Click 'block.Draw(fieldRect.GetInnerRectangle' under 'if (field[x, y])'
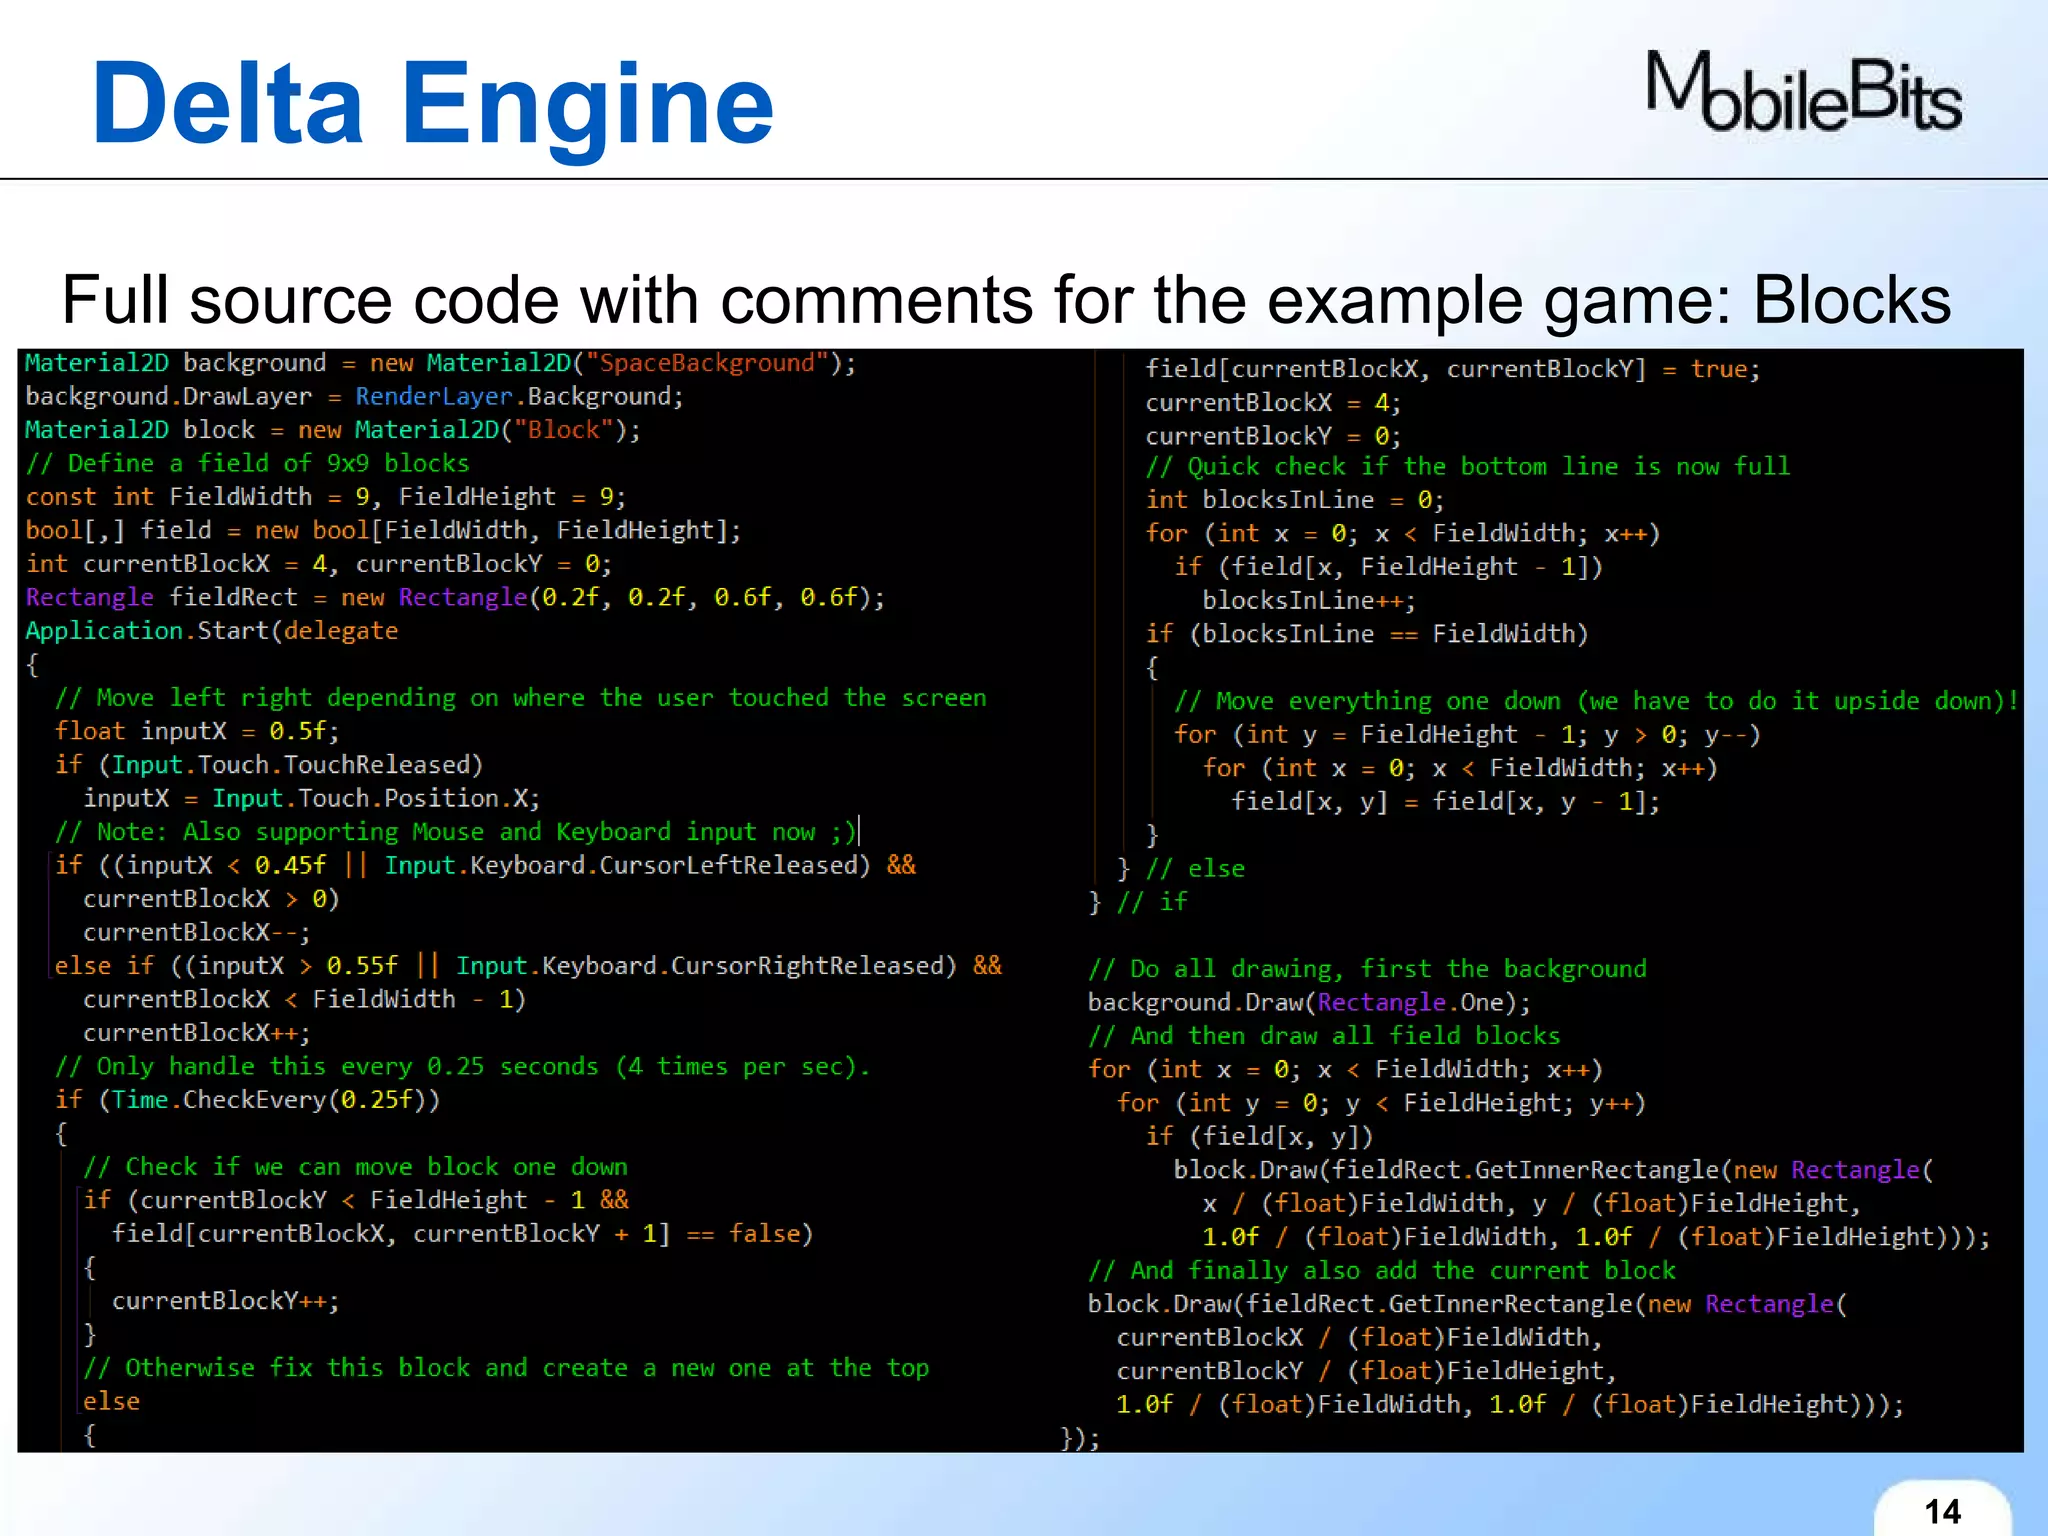Viewport: 2048px width, 1536px height. [x=1554, y=1170]
